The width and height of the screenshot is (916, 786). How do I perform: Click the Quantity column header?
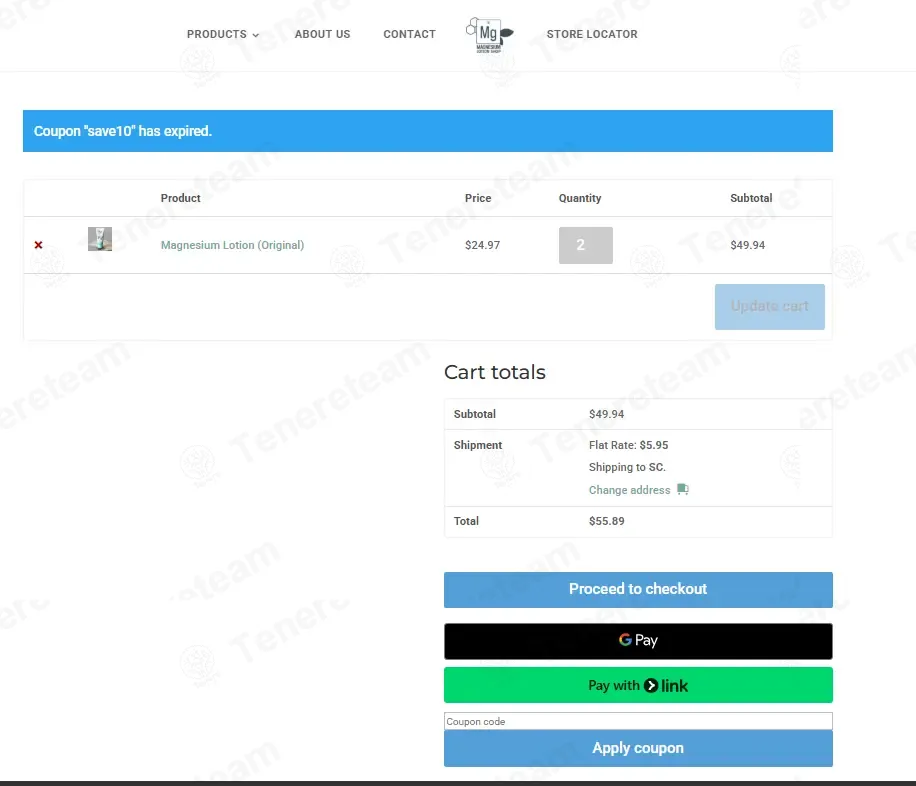click(x=580, y=198)
